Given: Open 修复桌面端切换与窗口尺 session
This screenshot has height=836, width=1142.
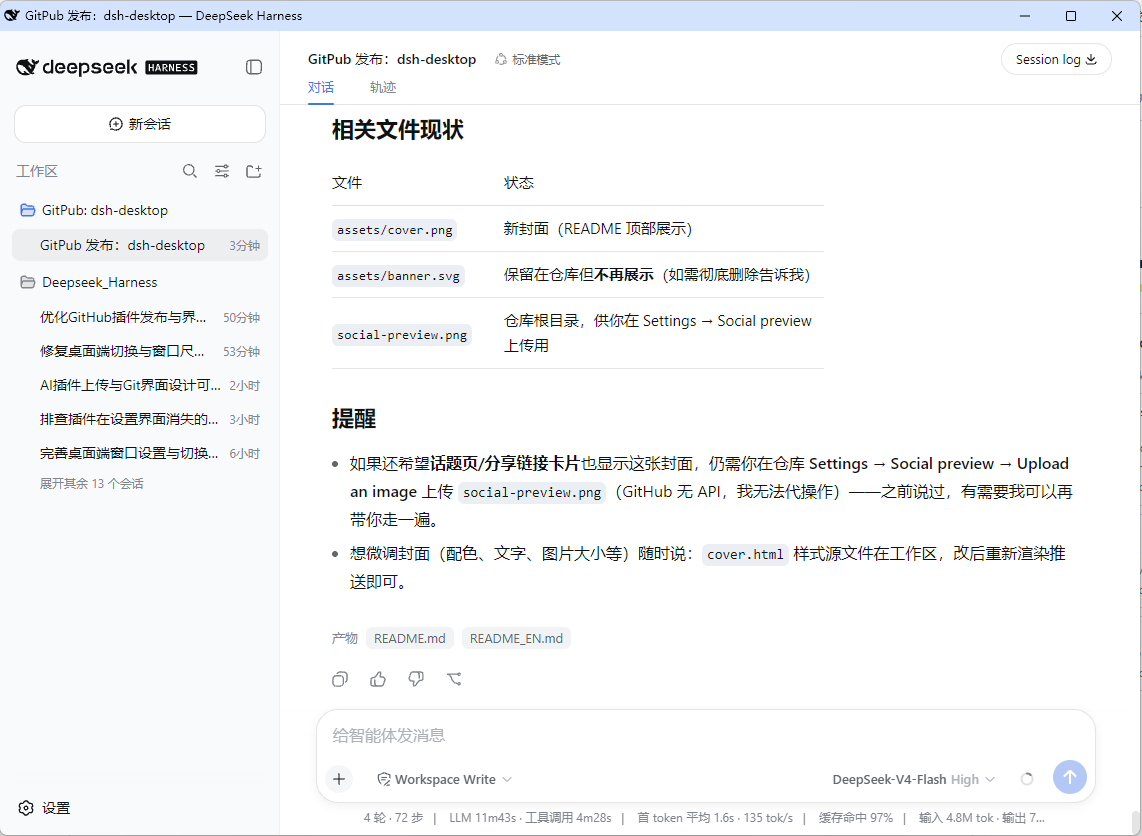Looking at the screenshot, I should tap(140, 352).
